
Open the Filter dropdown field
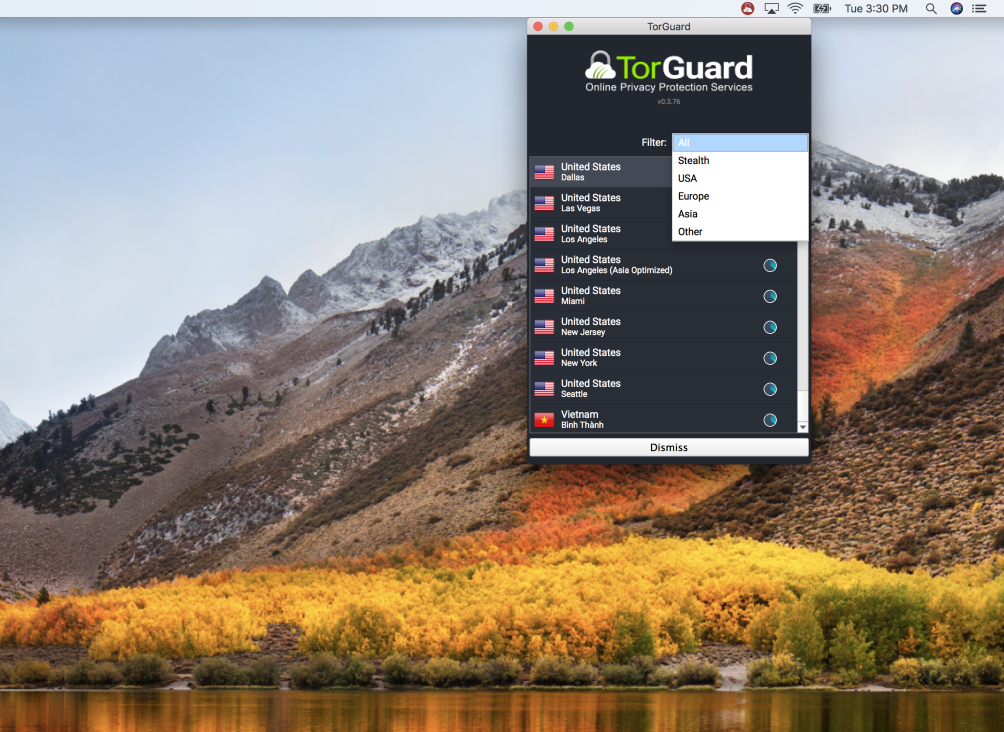(x=740, y=142)
